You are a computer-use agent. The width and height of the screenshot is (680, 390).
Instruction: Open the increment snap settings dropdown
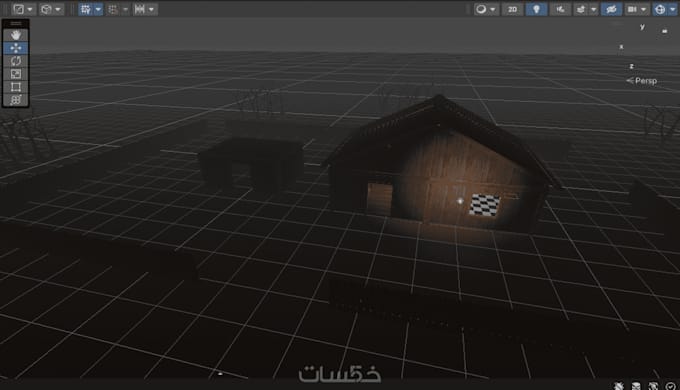coord(151,9)
